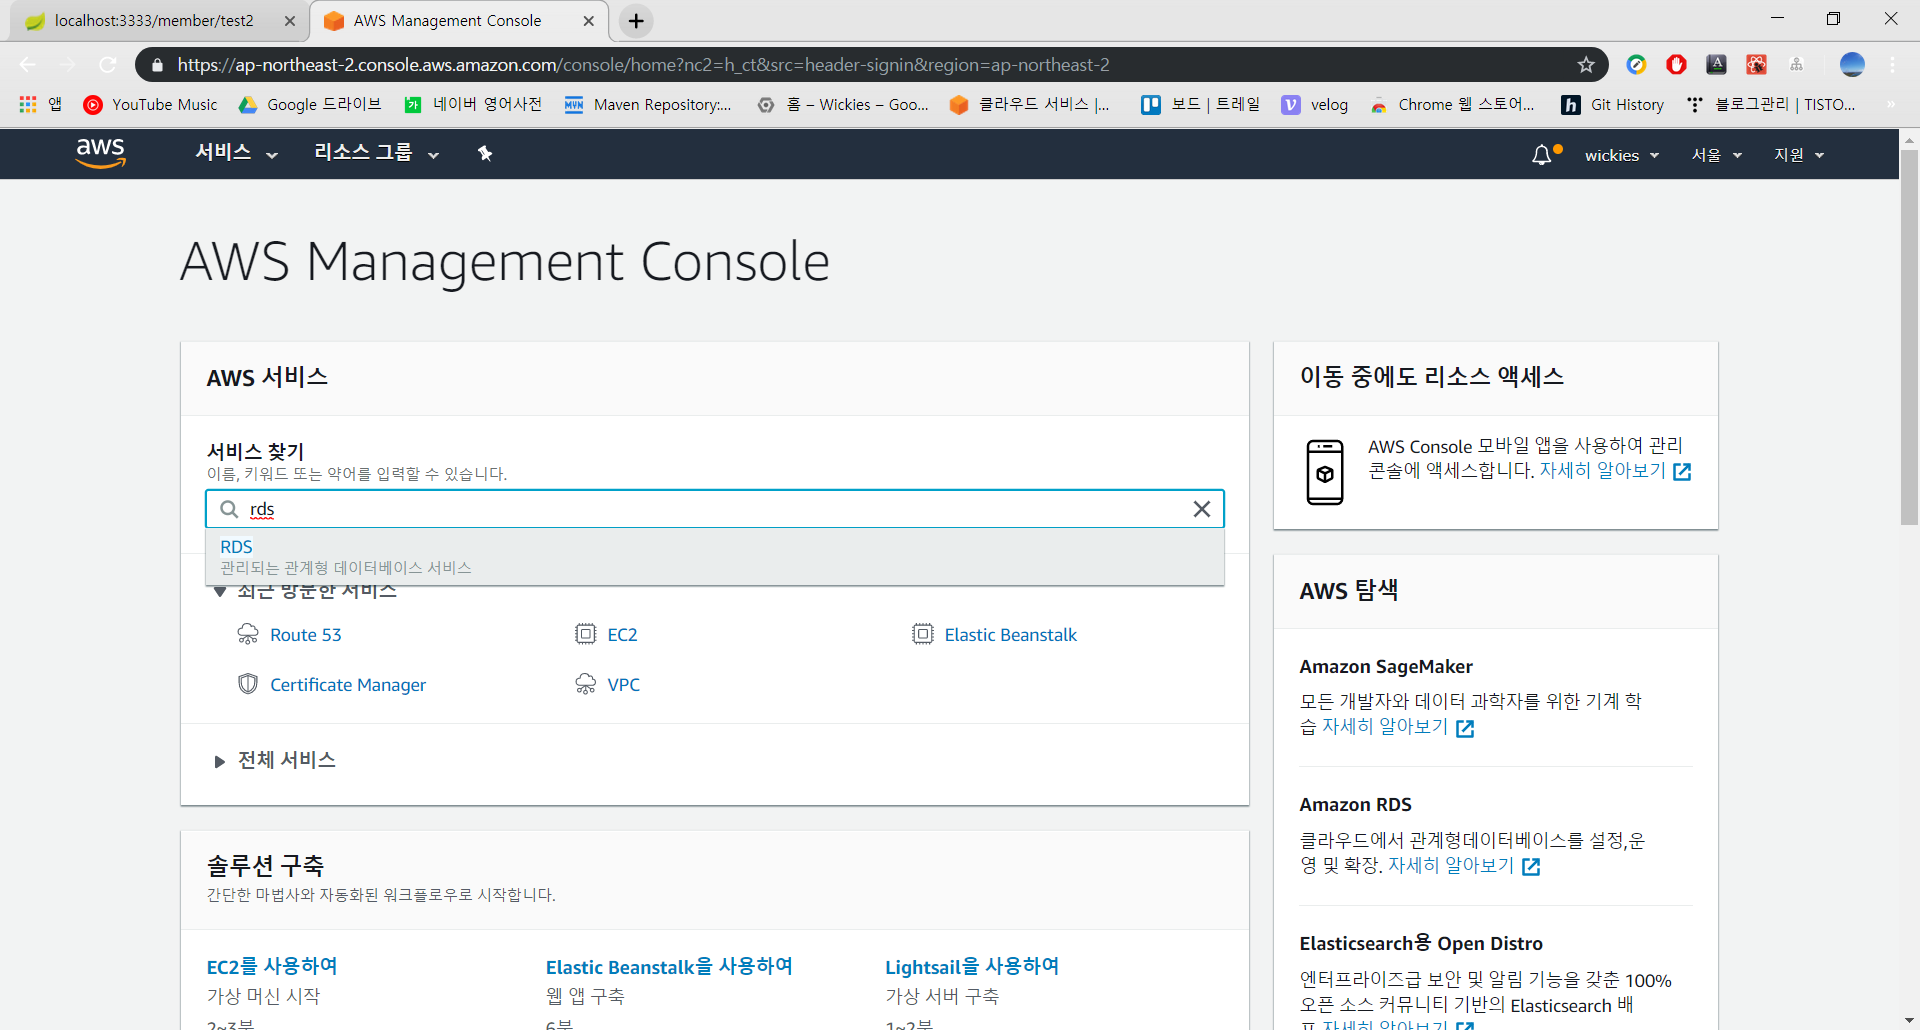Open the Google 드라이브 bookmark

coord(310,104)
